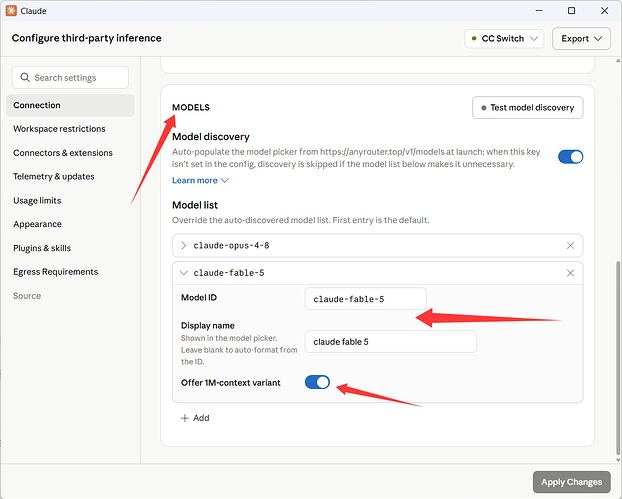
Task: Open the Connection settings section
Action: coord(70,105)
